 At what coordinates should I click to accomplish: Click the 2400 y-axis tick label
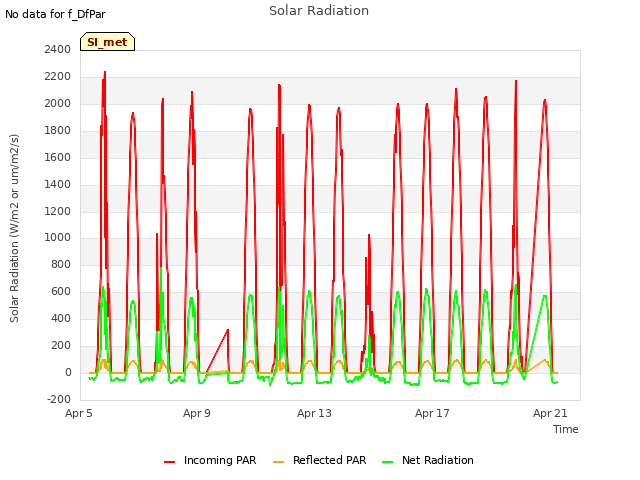click(58, 49)
